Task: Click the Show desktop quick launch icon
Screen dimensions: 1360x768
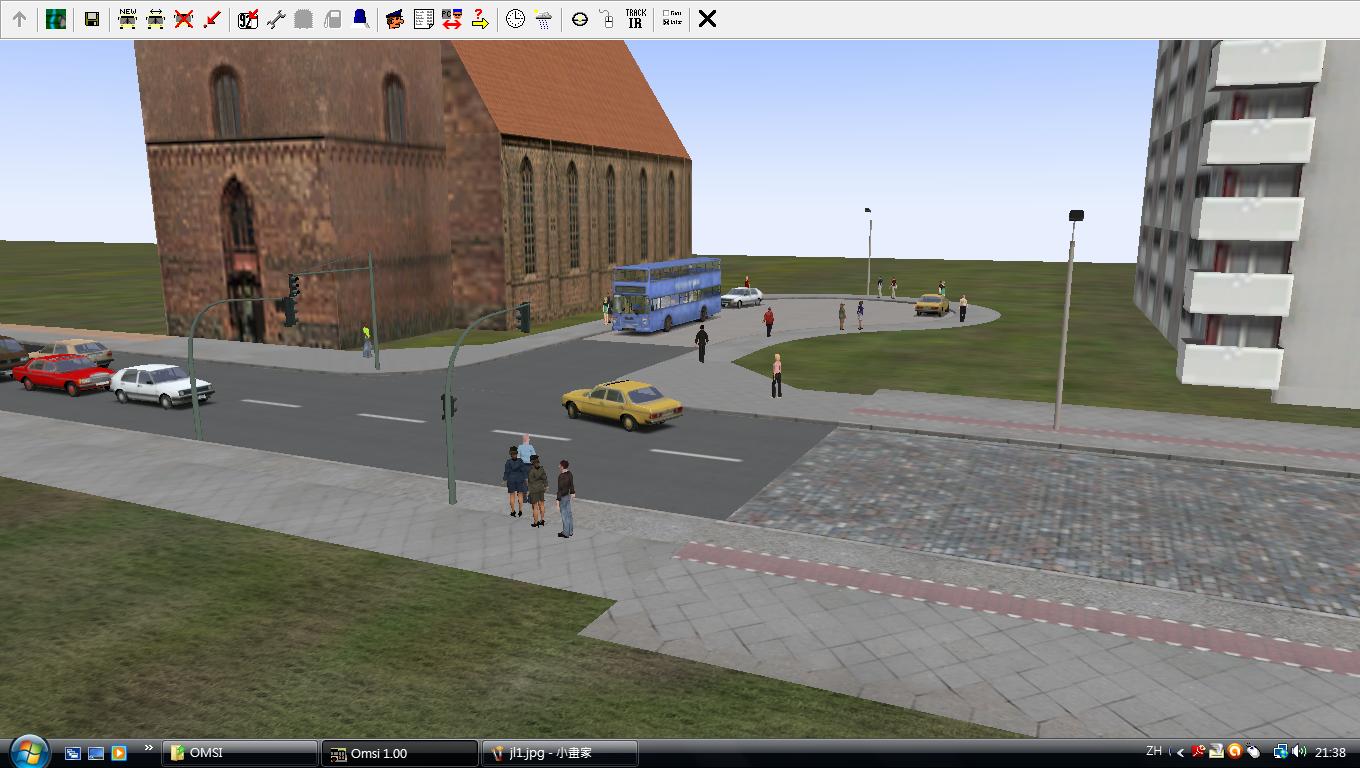Action: pos(96,753)
